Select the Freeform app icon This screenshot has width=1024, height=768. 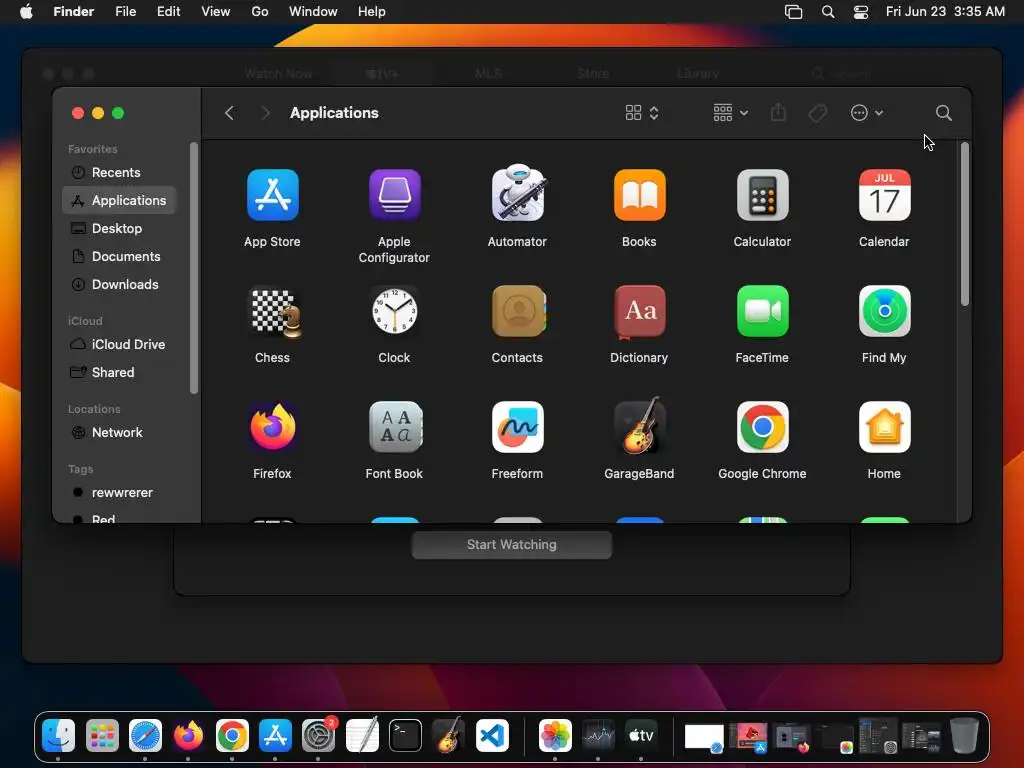517,427
